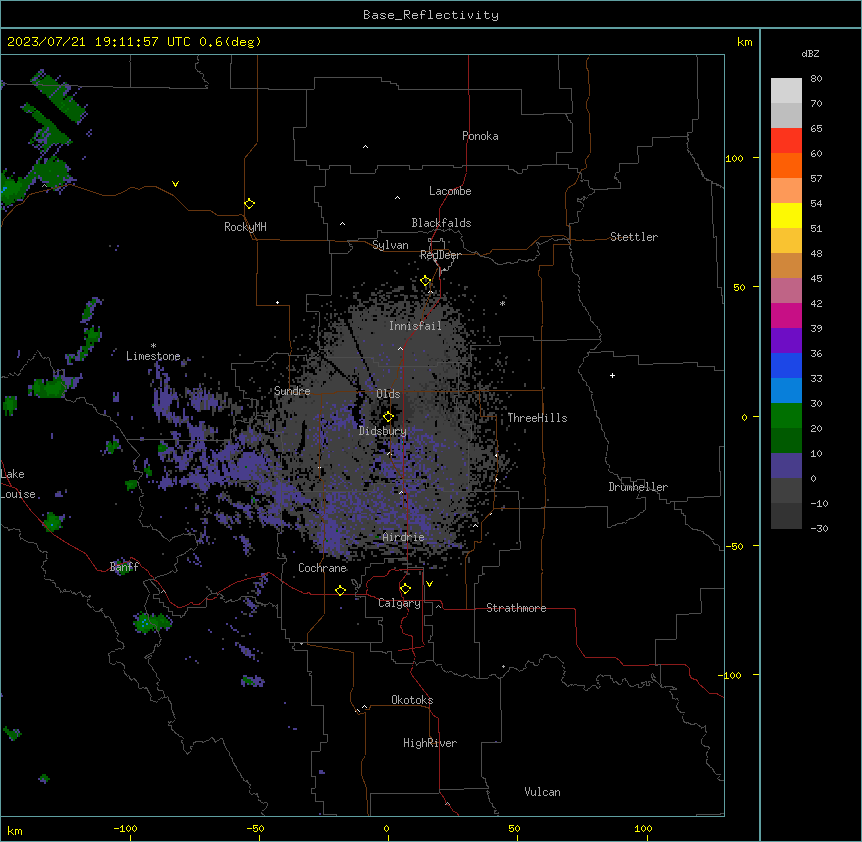Click the Drumheller label
The width and height of the screenshot is (862, 842).
(x=638, y=487)
